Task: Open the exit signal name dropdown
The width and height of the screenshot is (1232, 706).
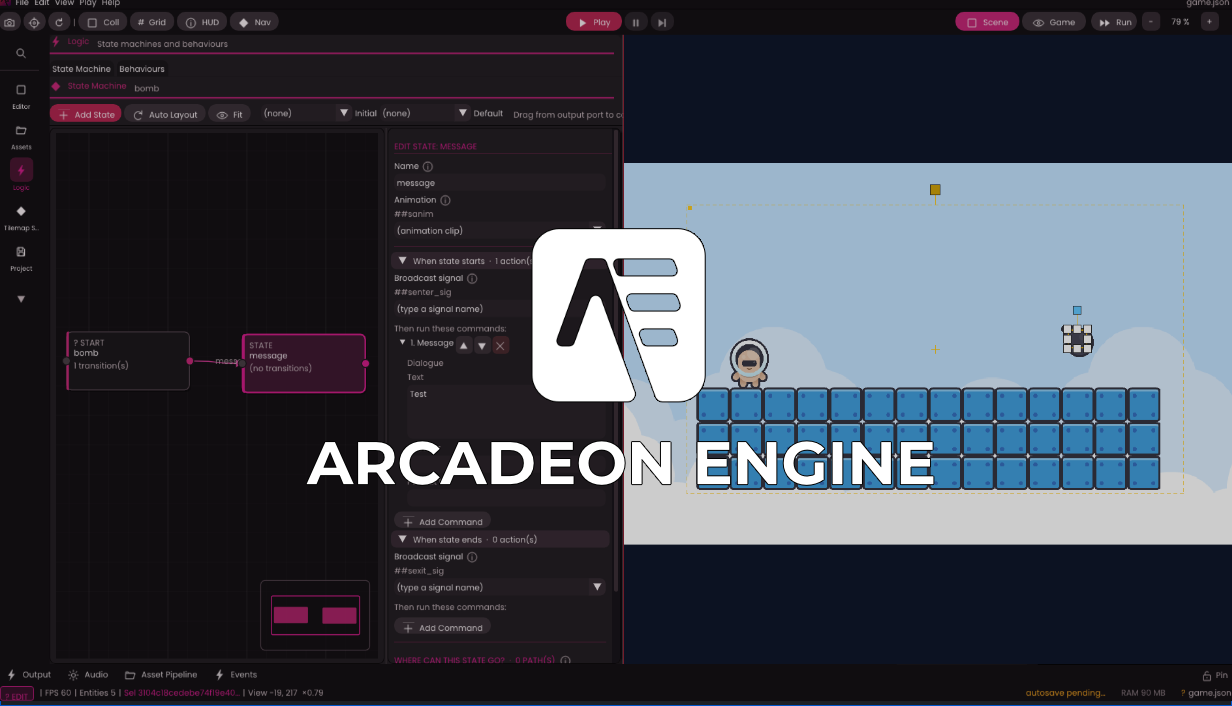Action: coord(499,587)
